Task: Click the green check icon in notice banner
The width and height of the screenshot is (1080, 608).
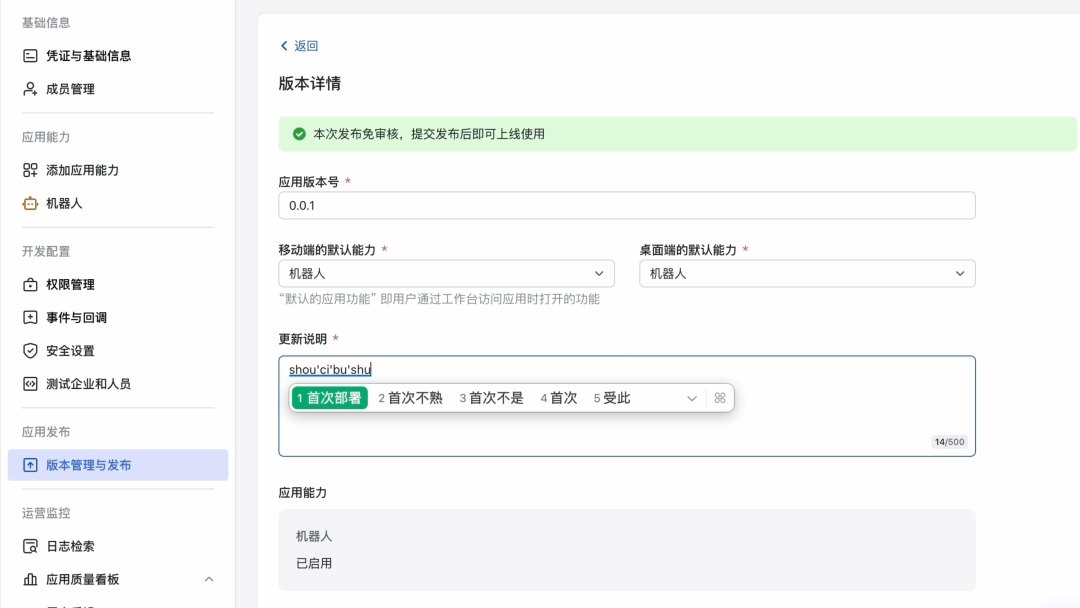Action: point(299,134)
